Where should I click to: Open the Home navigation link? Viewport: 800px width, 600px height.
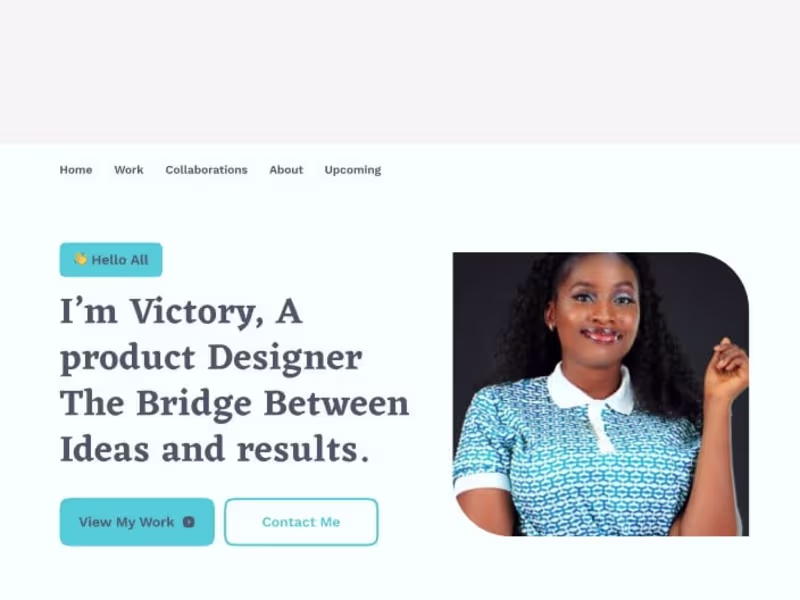coord(76,170)
